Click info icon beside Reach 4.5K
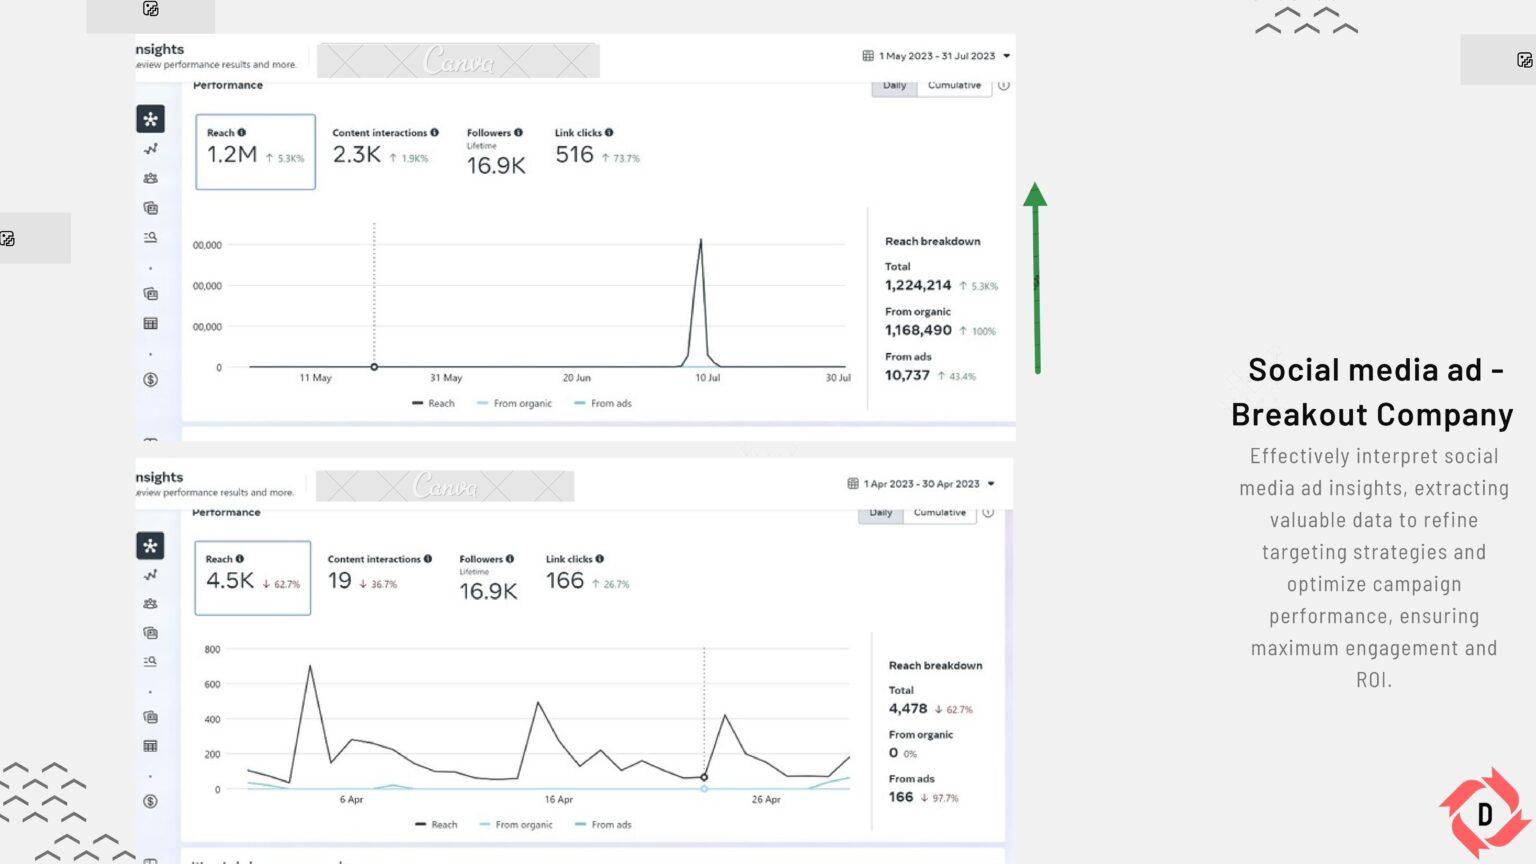Viewport: 1536px width, 864px height. pos(240,559)
